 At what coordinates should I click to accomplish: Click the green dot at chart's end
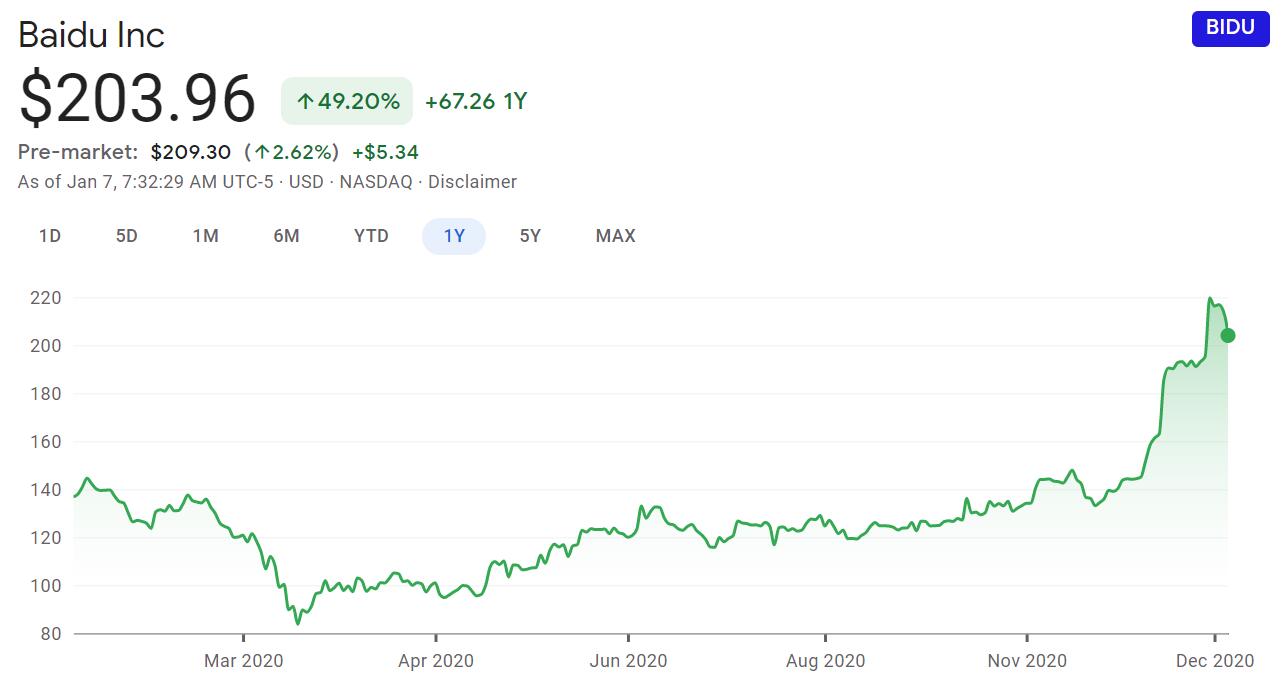click(1228, 336)
